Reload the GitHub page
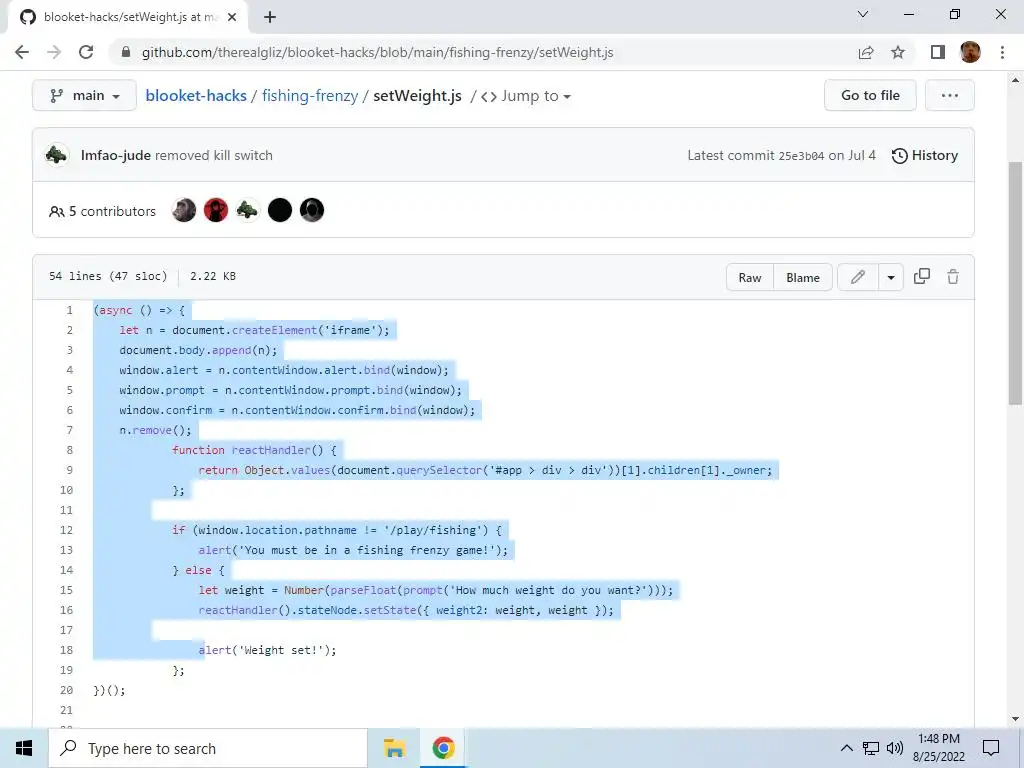Screen dimensions: 1024x768 pos(86,52)
